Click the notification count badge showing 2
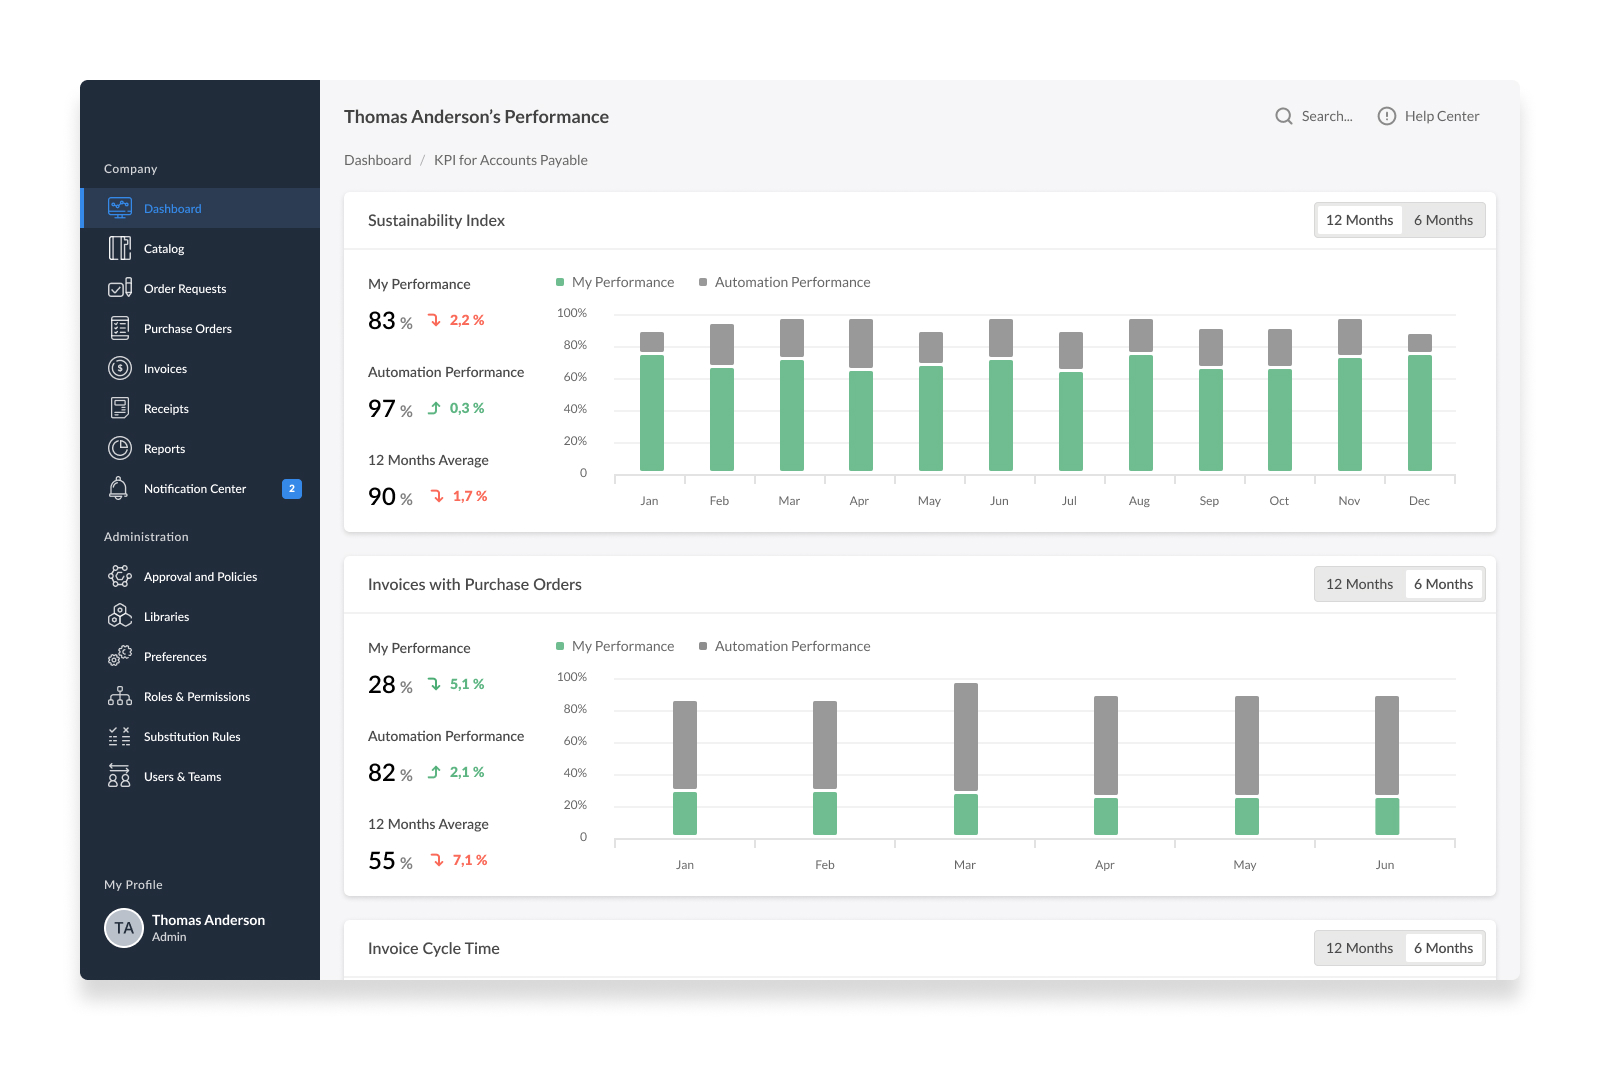Screen dimensions: 1600x1080 tap(292, 489)
